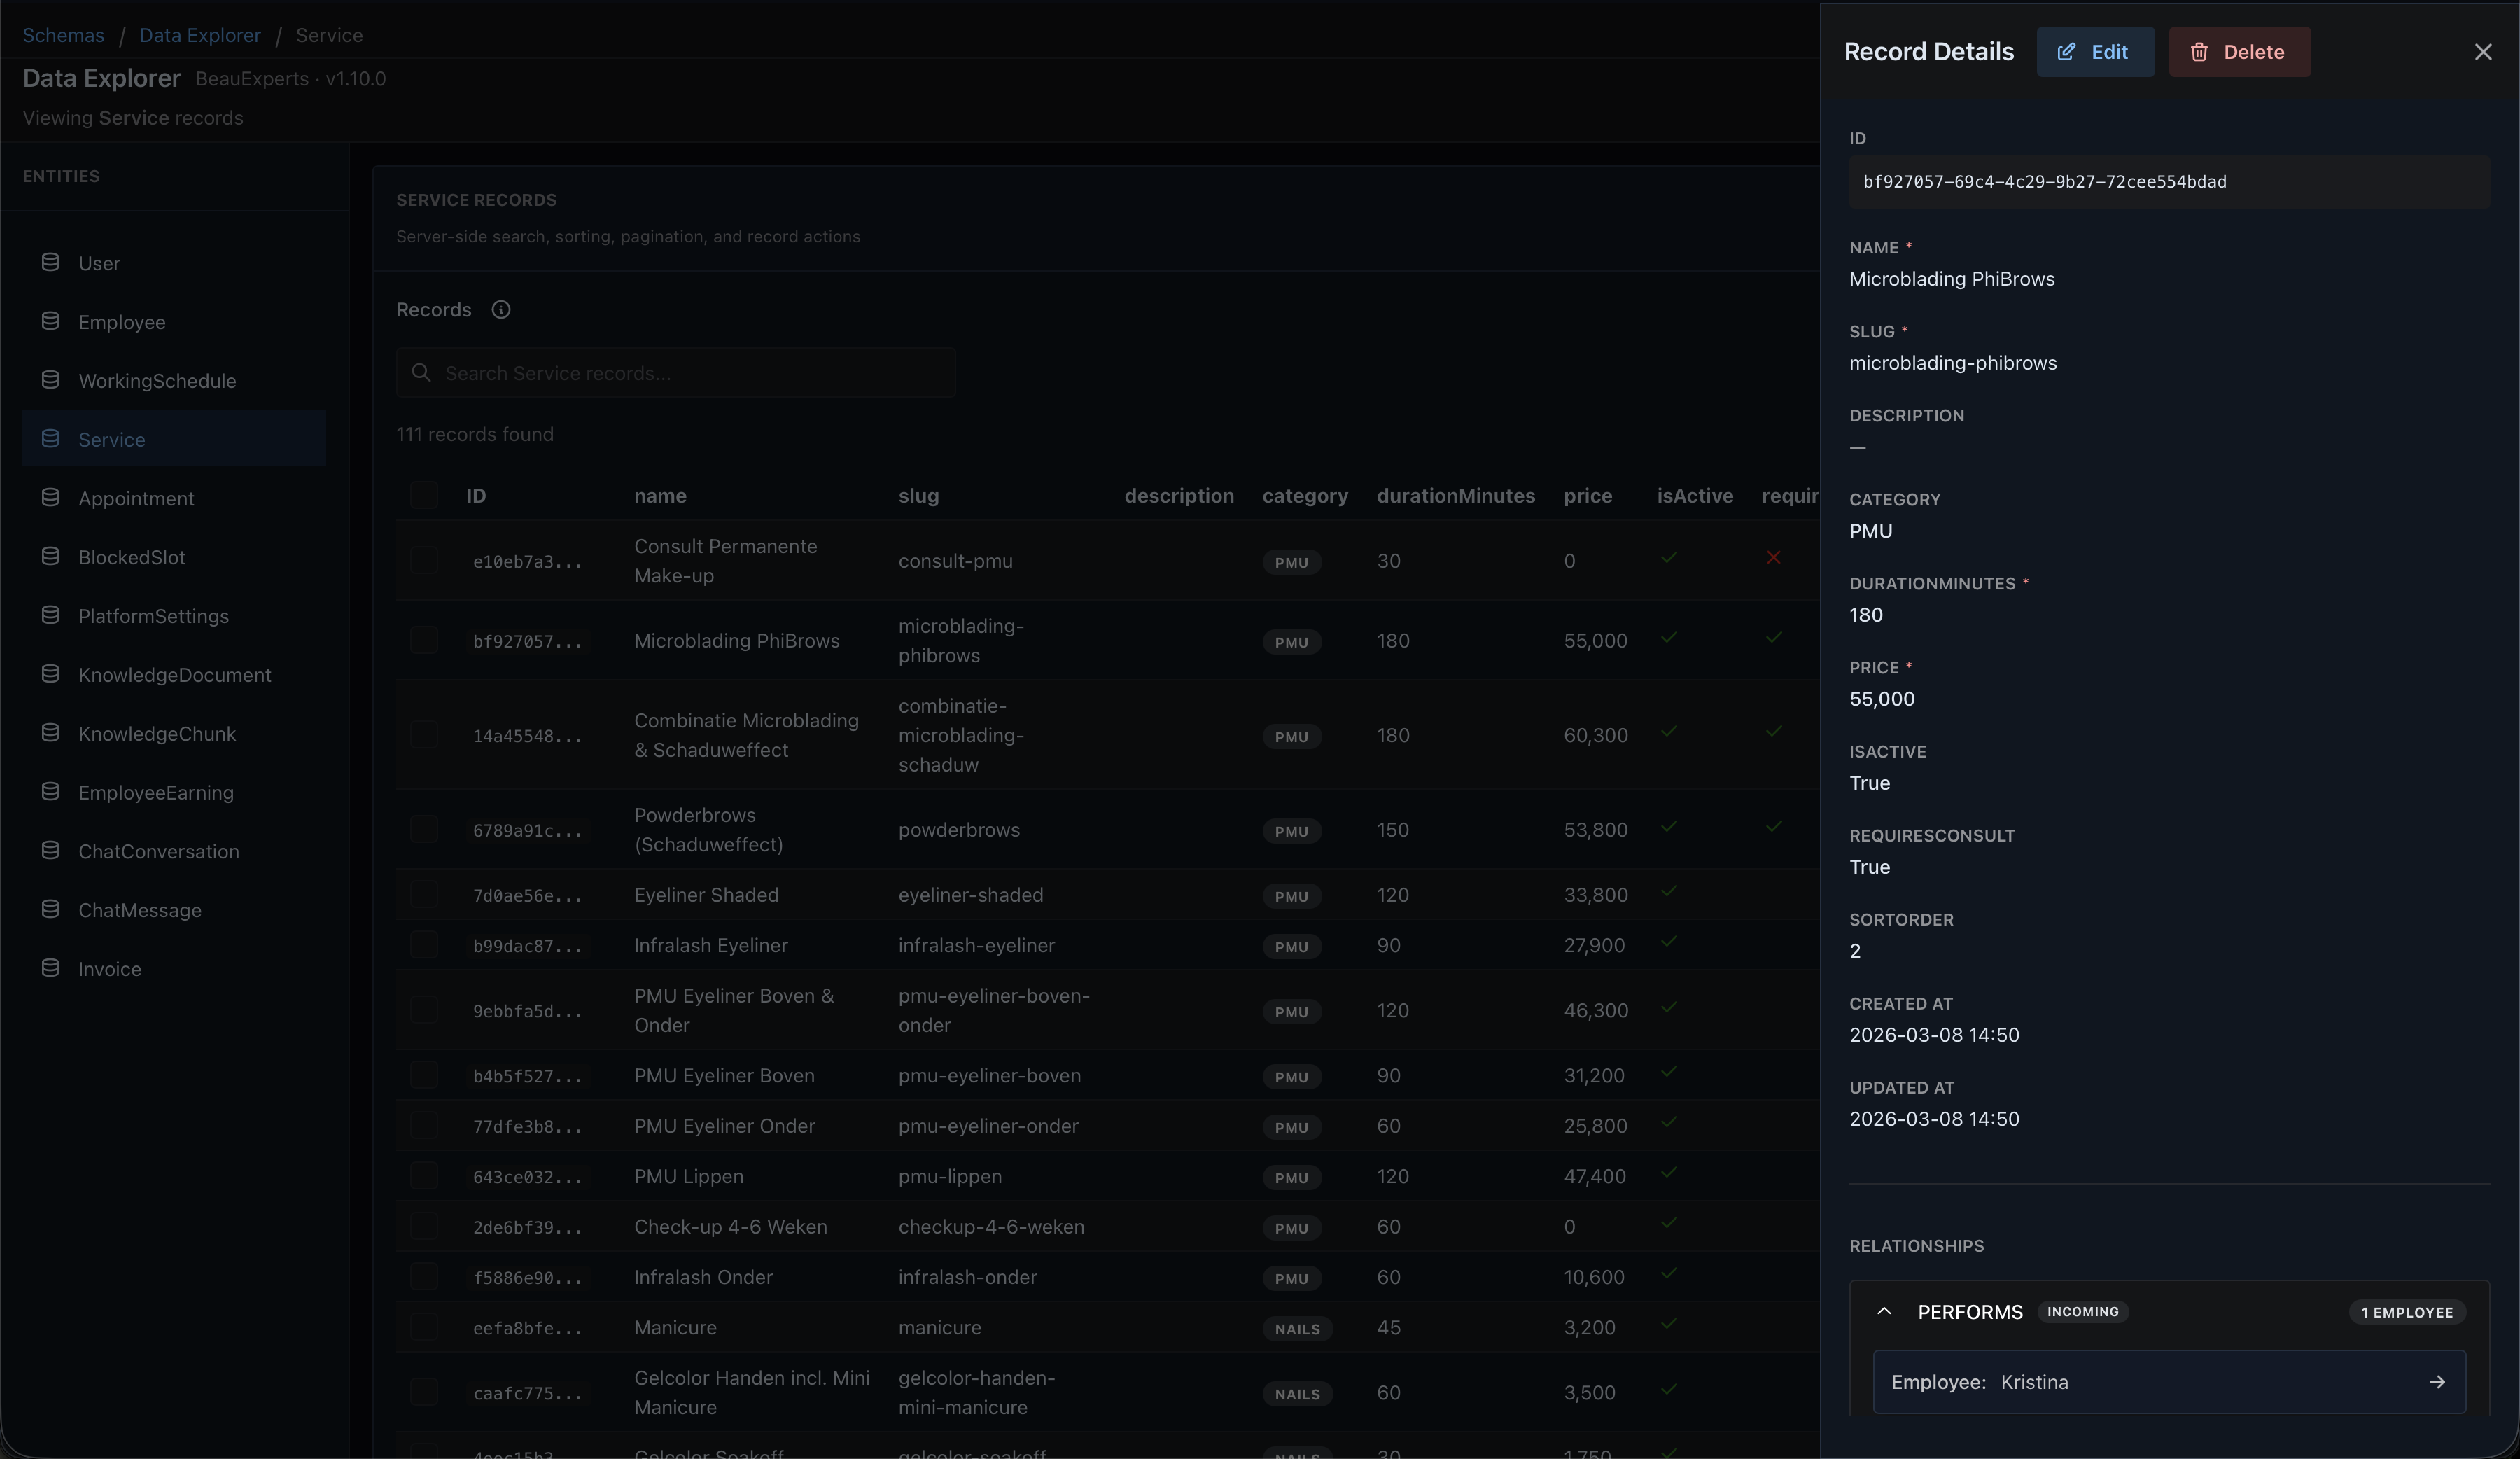Image resolution: width=2520 pixels, height=1459 pixels.
Task: Open the ChatMessage entity
Action: [x=174, y=910]
